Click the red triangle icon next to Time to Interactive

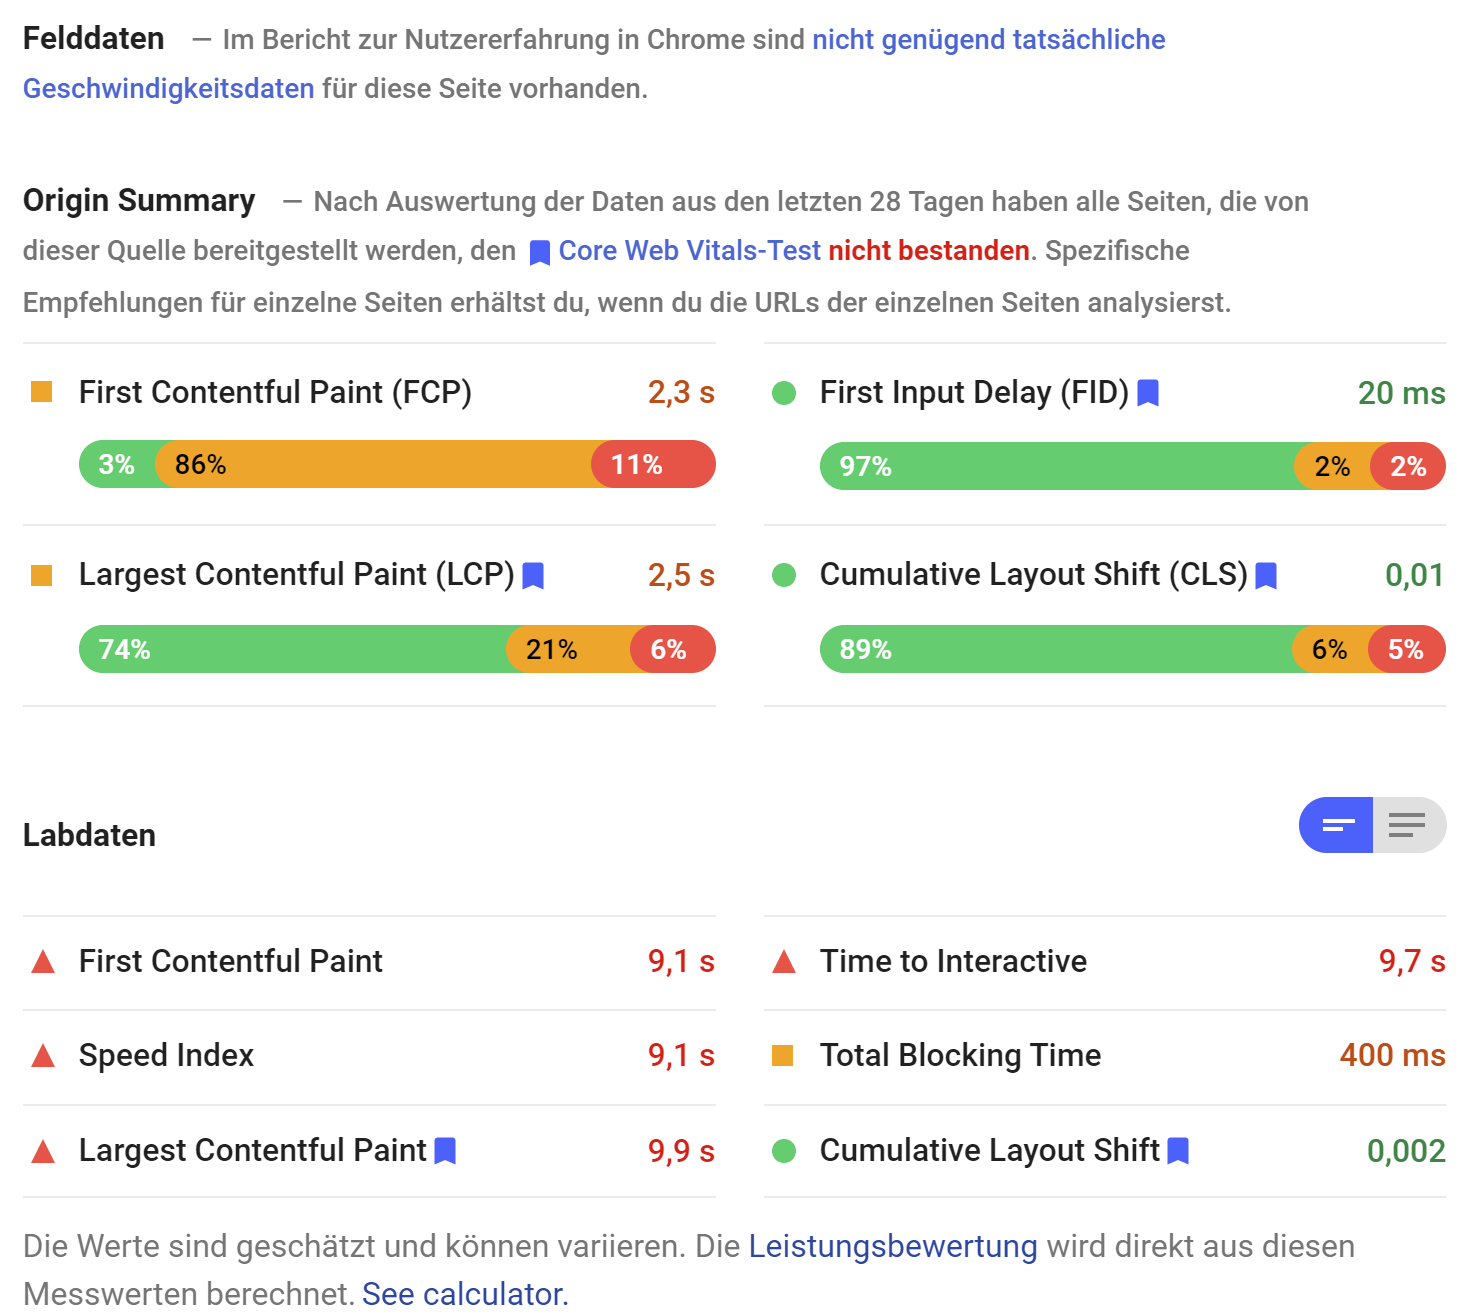783,961
